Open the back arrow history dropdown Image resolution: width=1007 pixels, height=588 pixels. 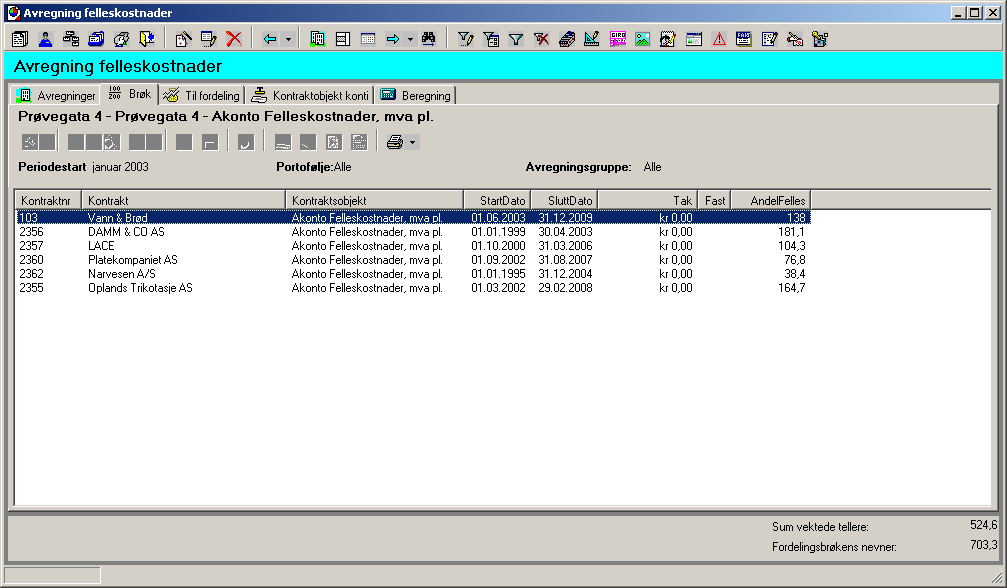click(x=288, y=39)
